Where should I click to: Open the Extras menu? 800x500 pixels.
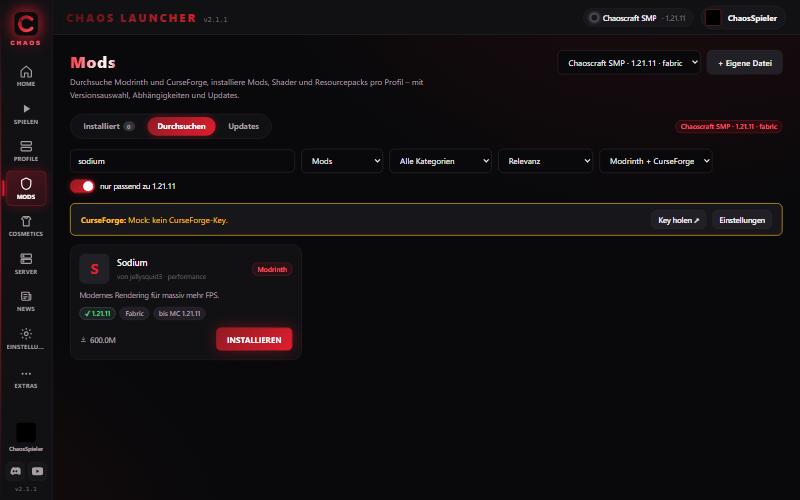(x=26, y=379)
